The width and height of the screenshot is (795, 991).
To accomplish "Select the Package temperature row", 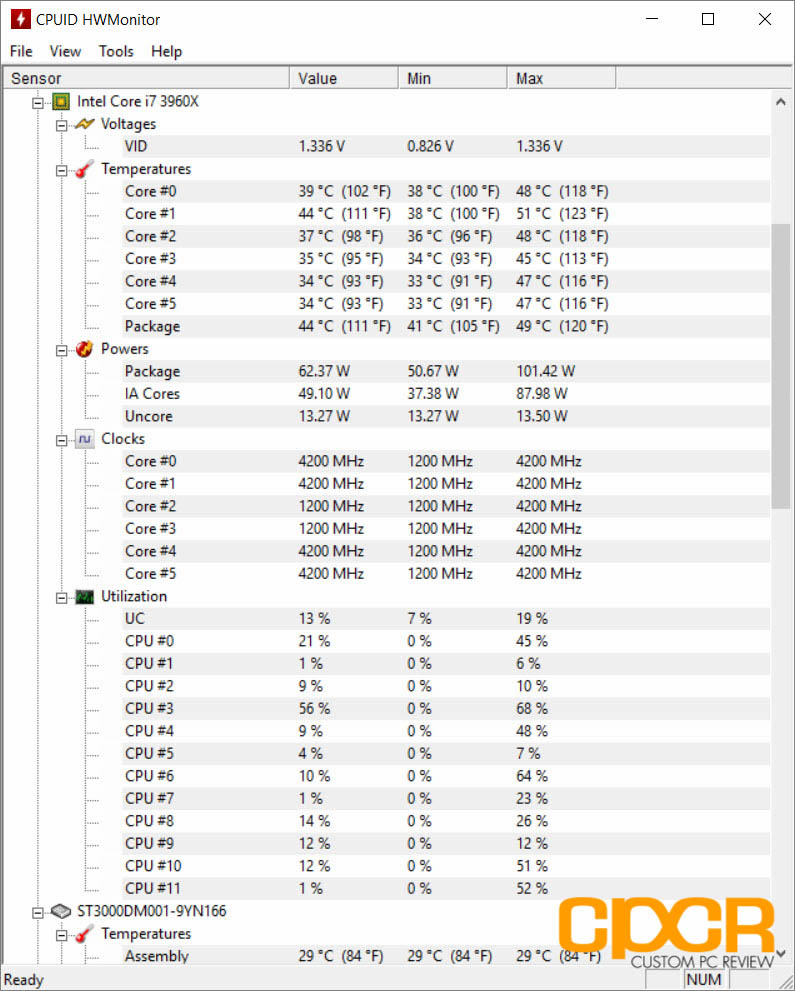I will click(x=152, y=326).
